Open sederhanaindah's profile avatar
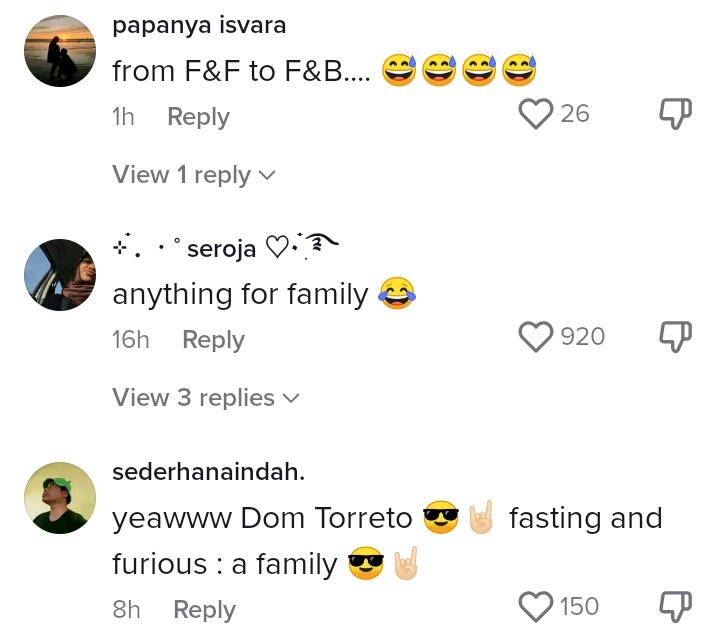Screen dimensions: 720x641 pos(58,498)
